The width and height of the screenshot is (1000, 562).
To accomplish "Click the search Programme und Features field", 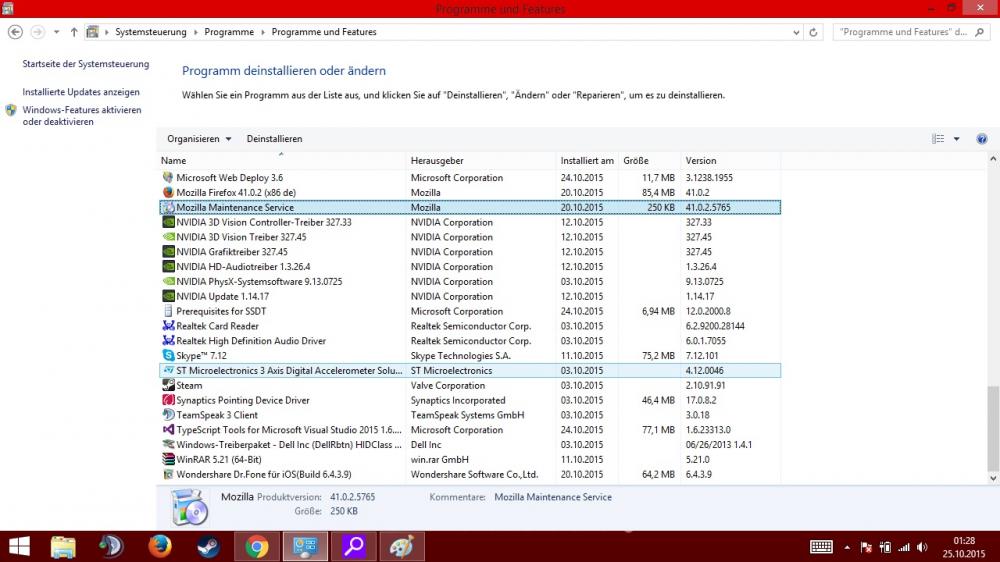I will [x=905, y=32].
